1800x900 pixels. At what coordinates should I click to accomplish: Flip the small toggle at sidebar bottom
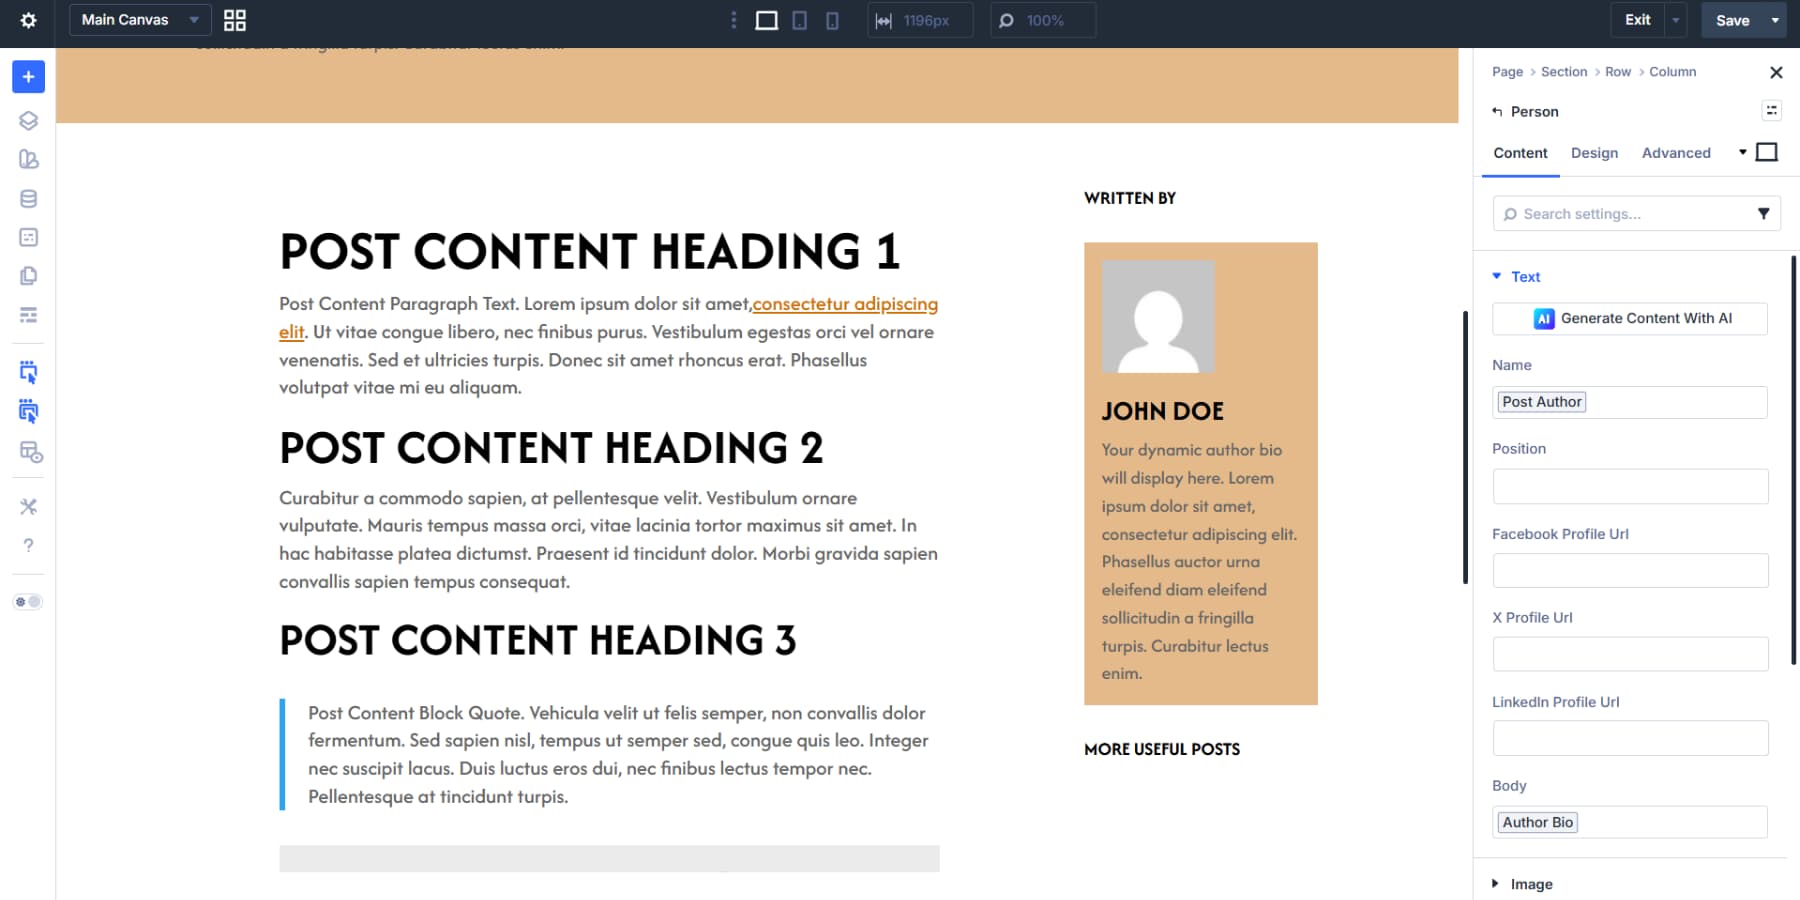click(x=28, y=601)
